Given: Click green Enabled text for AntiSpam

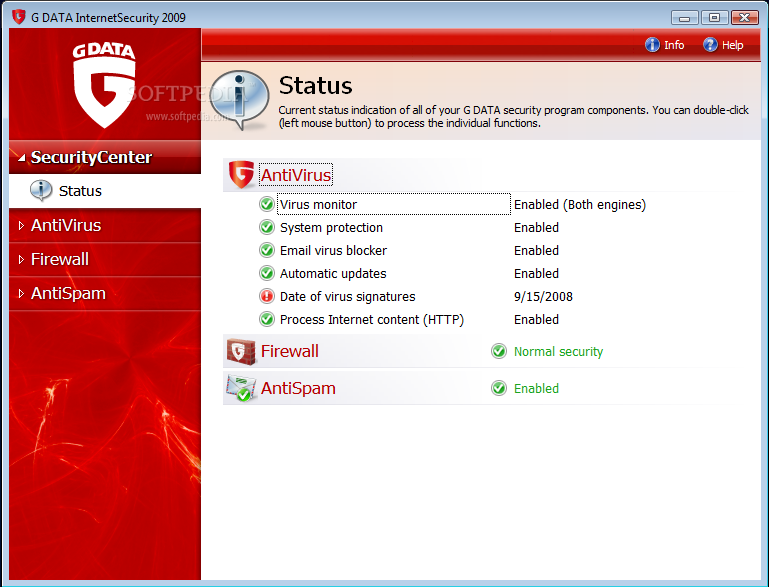Looking at the screenshot, I should (x=536, y=388).
